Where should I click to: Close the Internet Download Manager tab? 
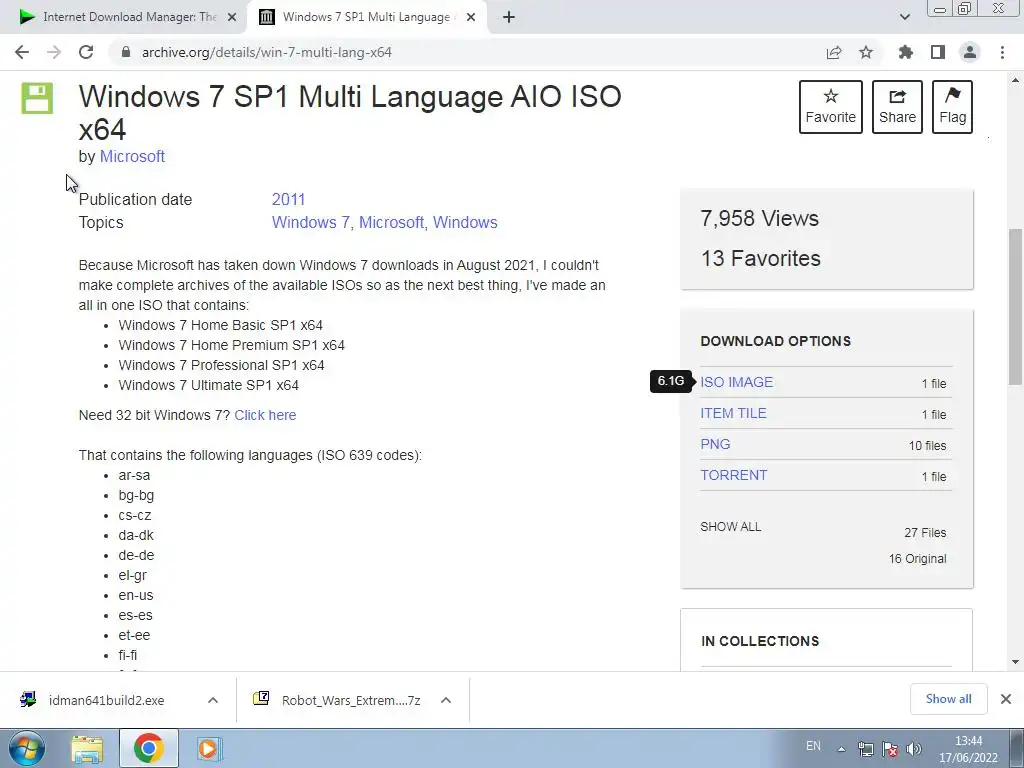pos(232,18)
